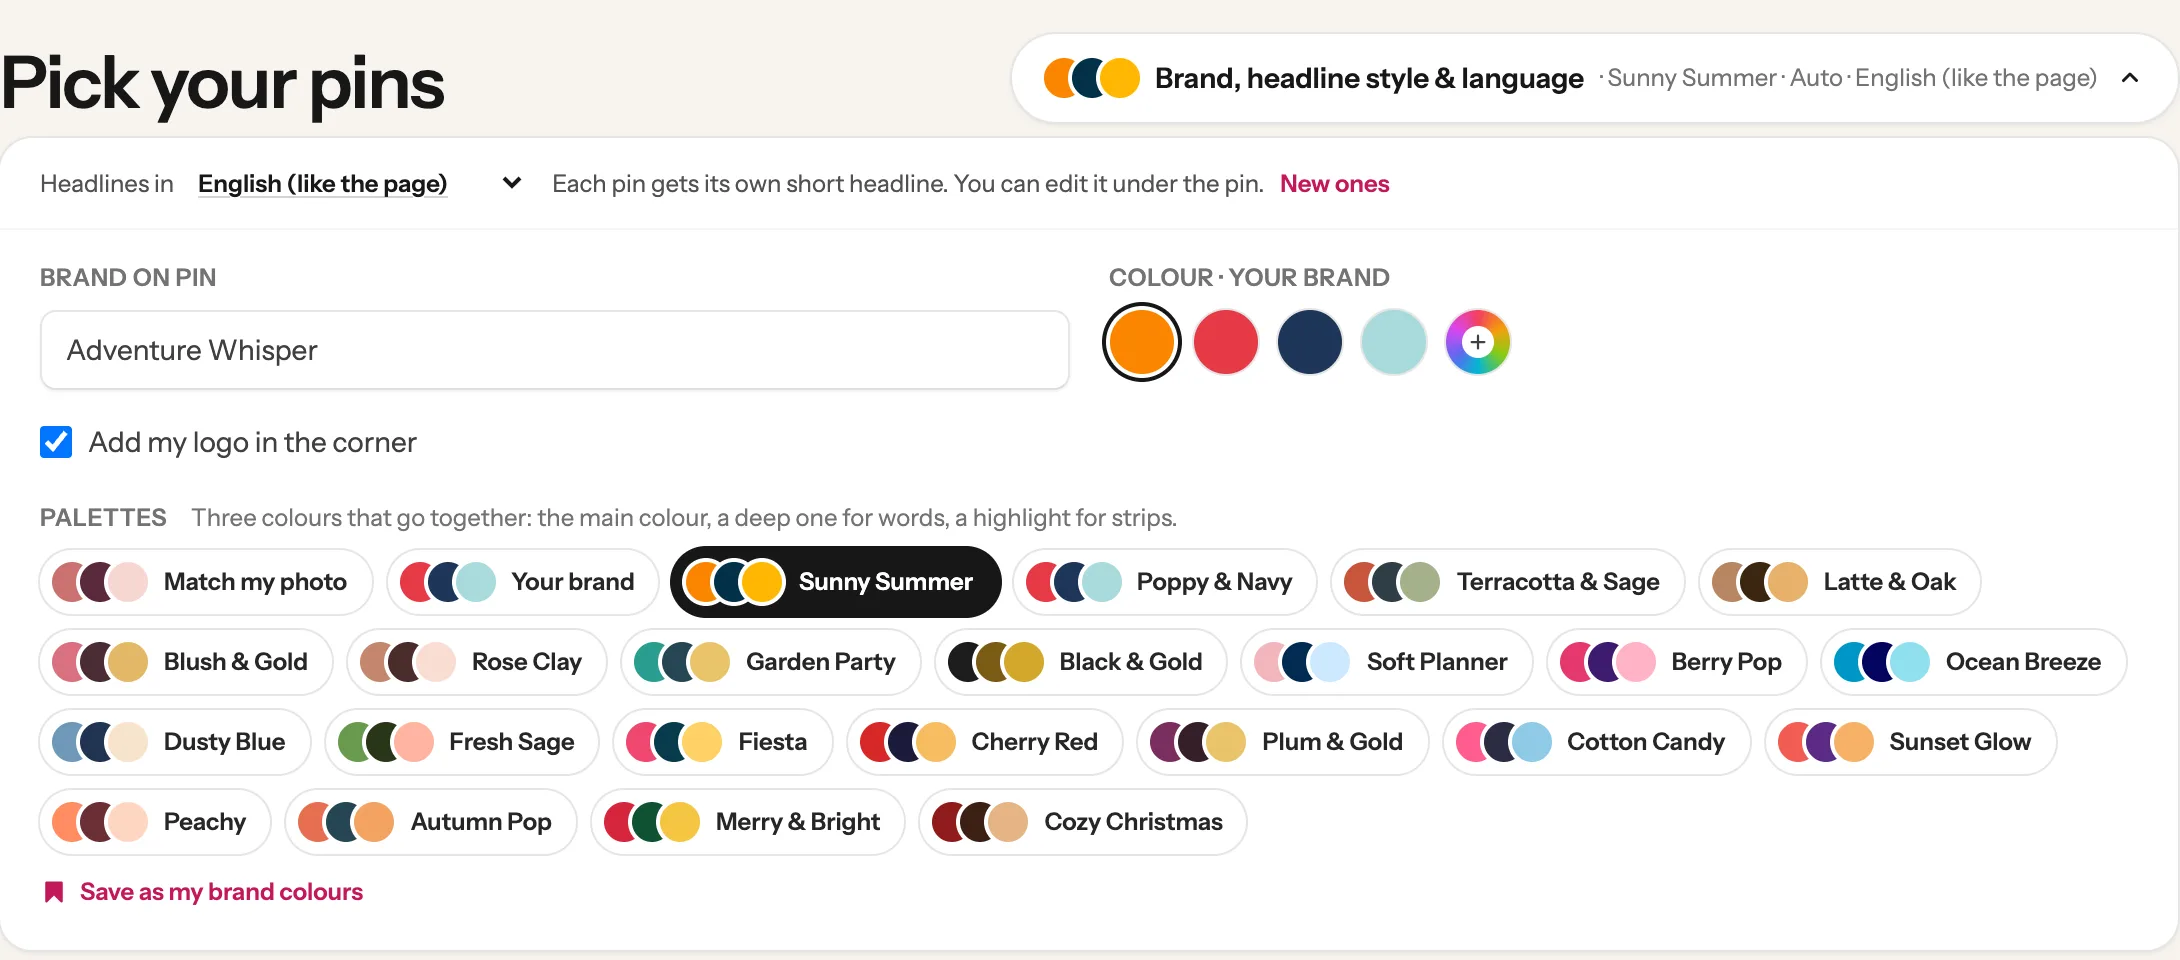Image resolution: width=2180 pixels, height=960 pixels.
Task: Pick the Terracotta & Sage palette
Action: (1508, 582)
